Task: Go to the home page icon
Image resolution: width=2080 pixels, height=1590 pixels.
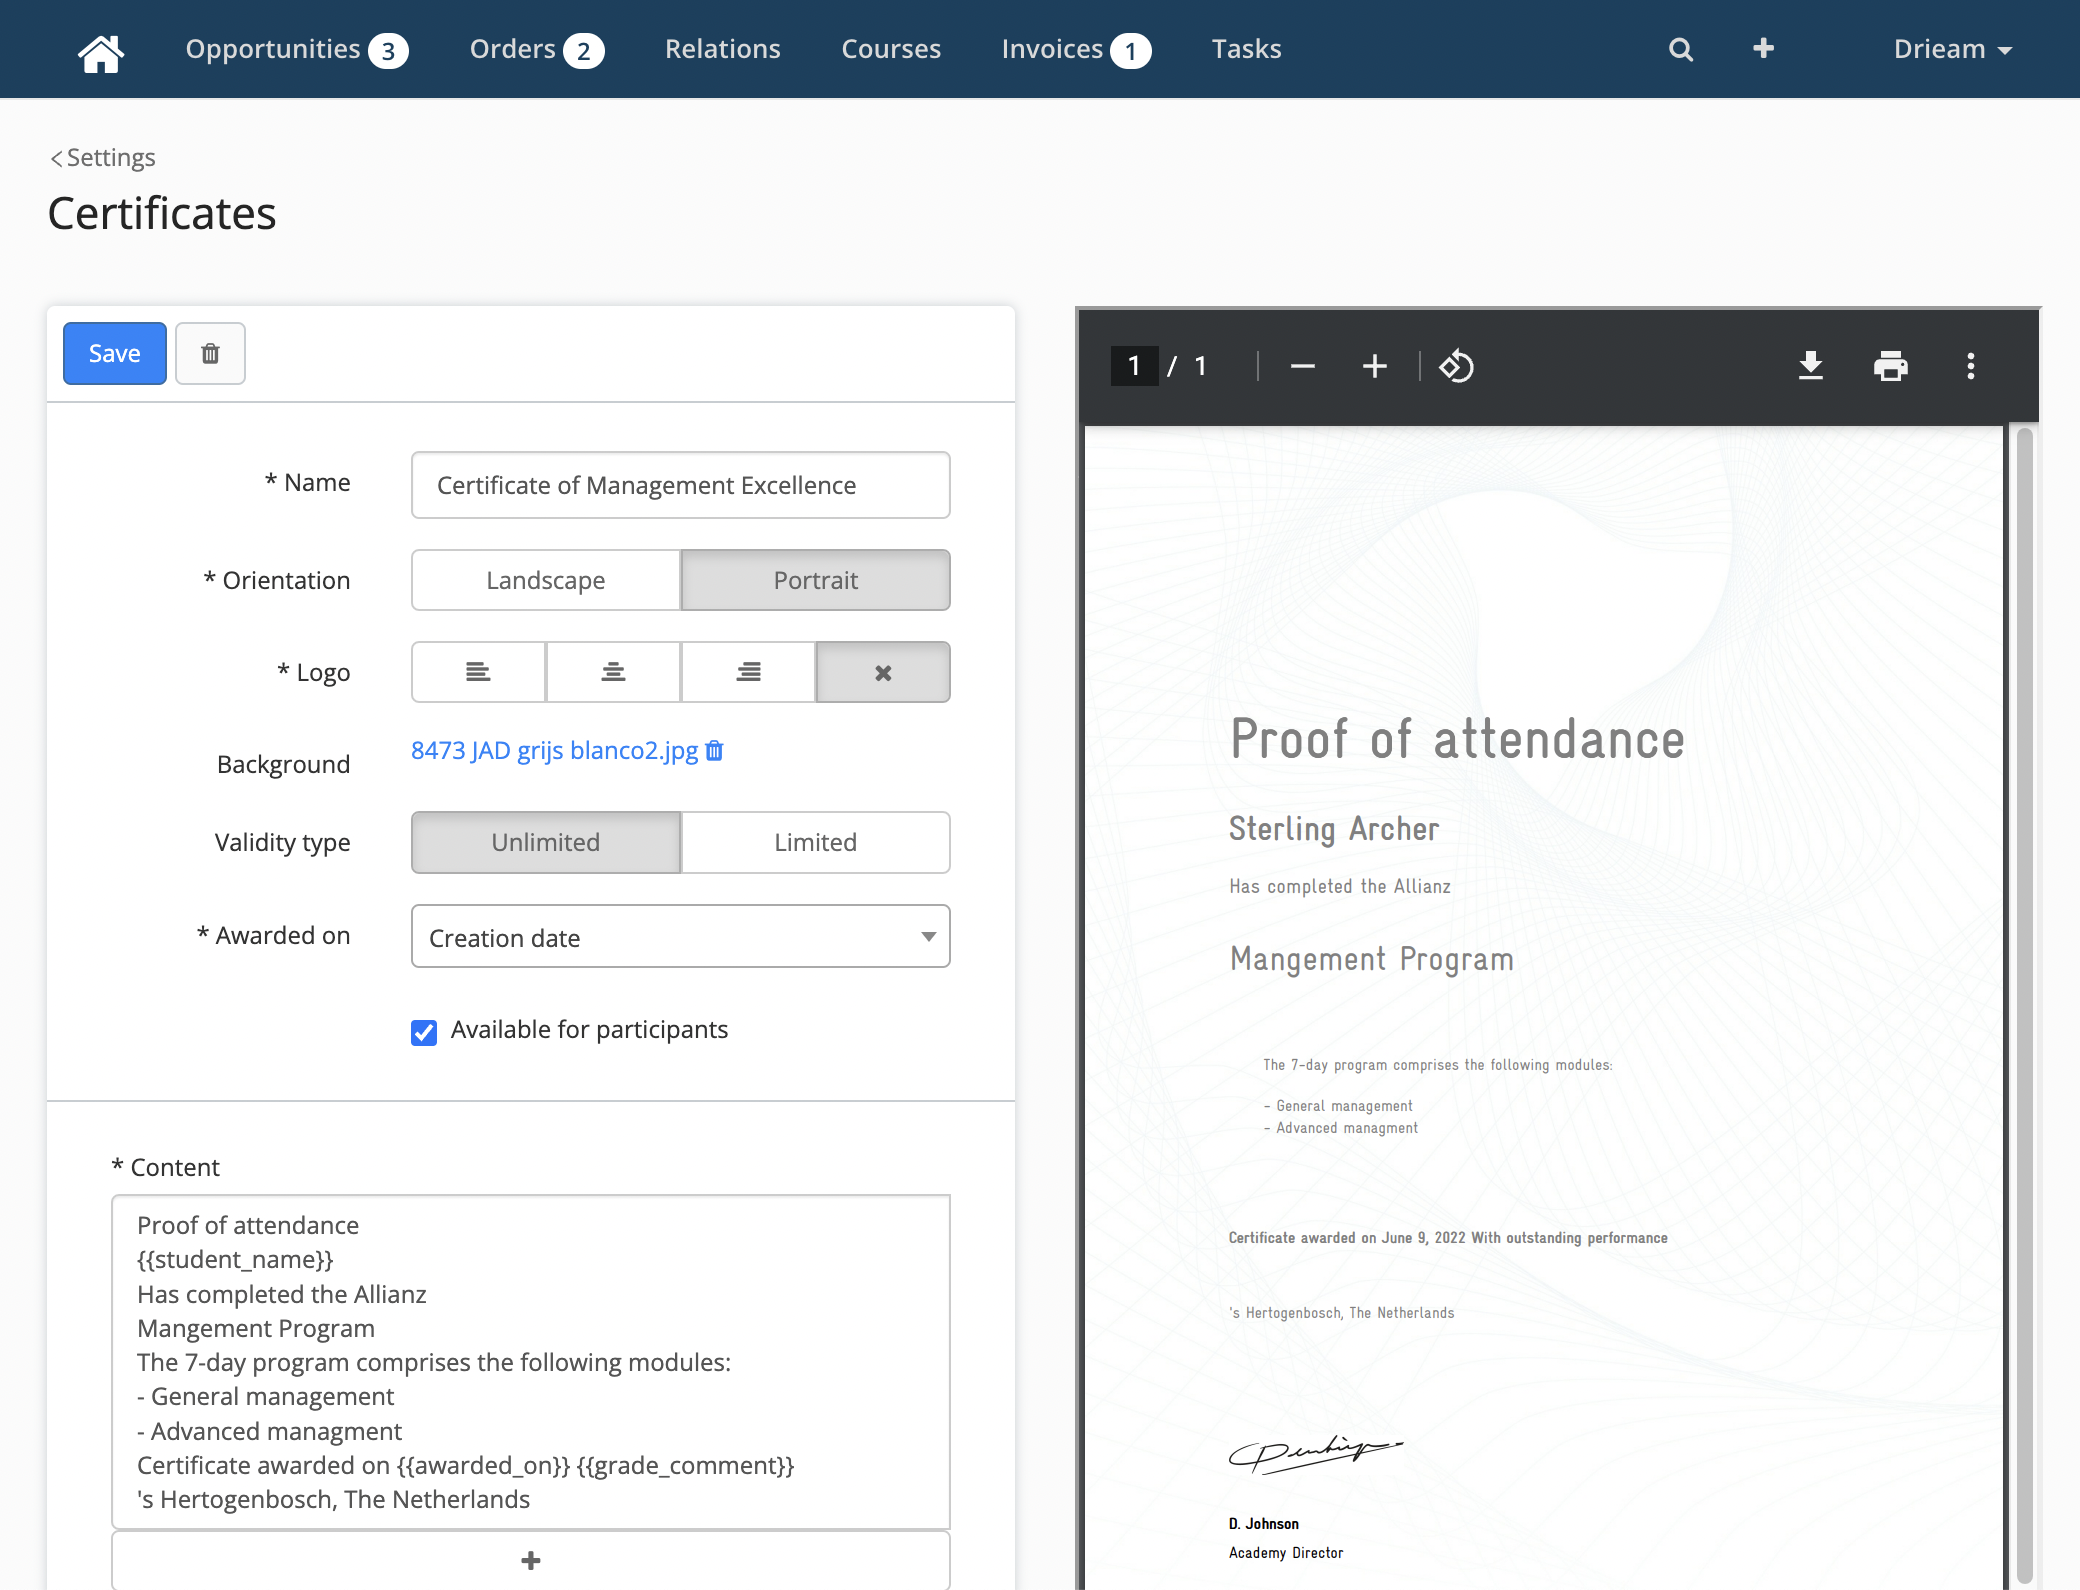Action: pyautogui.click(x=101, y=52)
